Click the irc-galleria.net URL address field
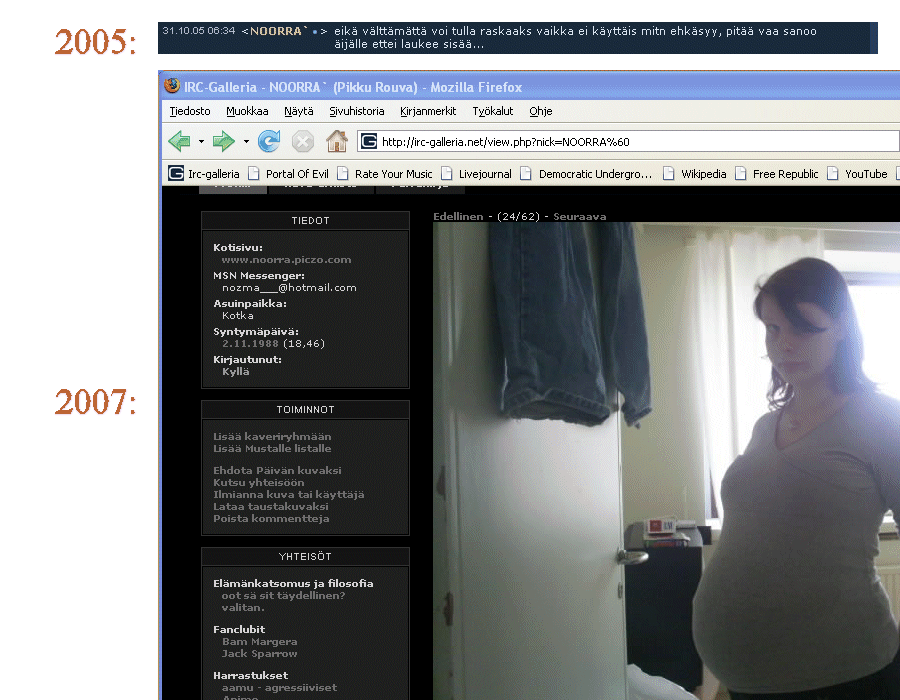 click(628, 141)
